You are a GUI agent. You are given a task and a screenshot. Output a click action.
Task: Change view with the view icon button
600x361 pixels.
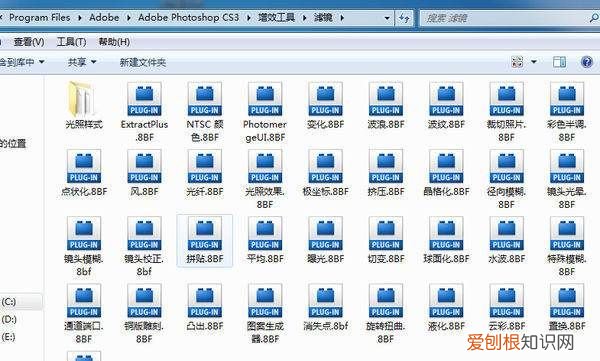[517, 62]
